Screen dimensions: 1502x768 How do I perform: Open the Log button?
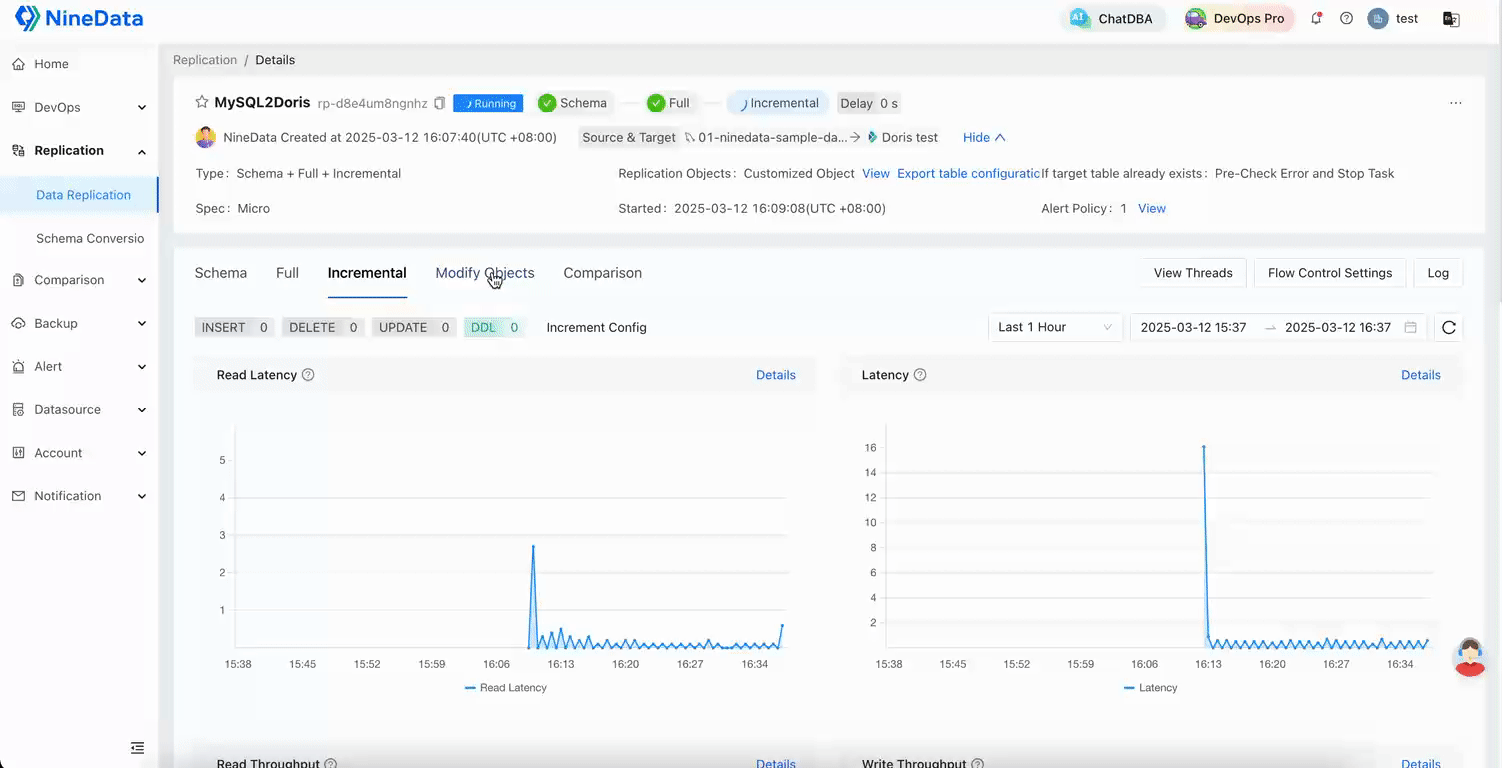[x=1438, y=273]
